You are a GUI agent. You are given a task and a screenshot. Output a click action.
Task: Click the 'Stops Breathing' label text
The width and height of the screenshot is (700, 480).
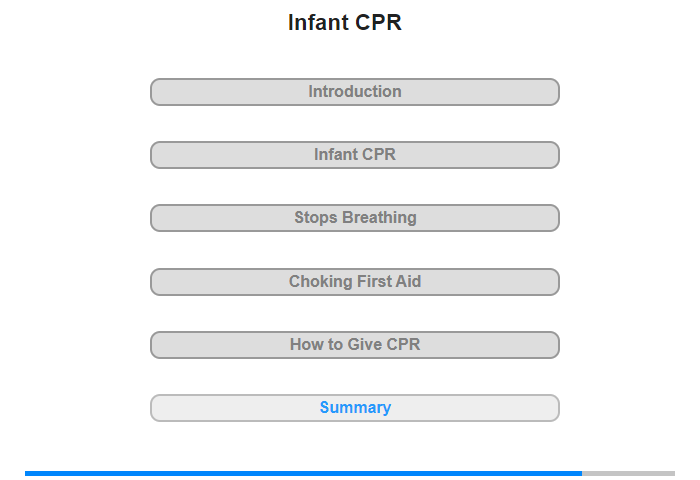[x=355, y=217]
